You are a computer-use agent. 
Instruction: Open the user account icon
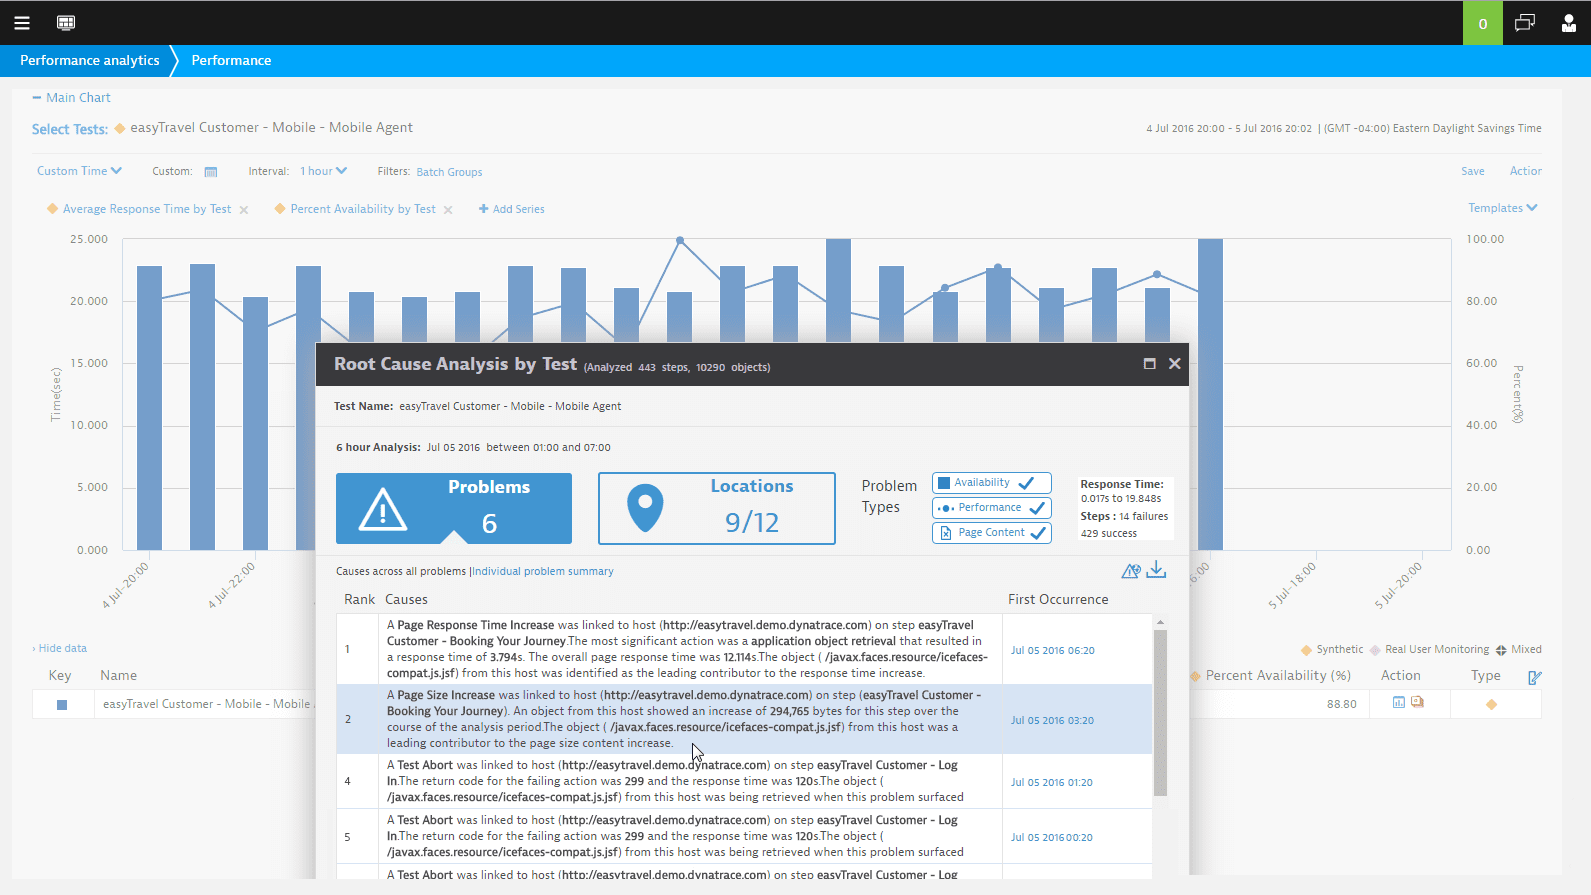1568,23
